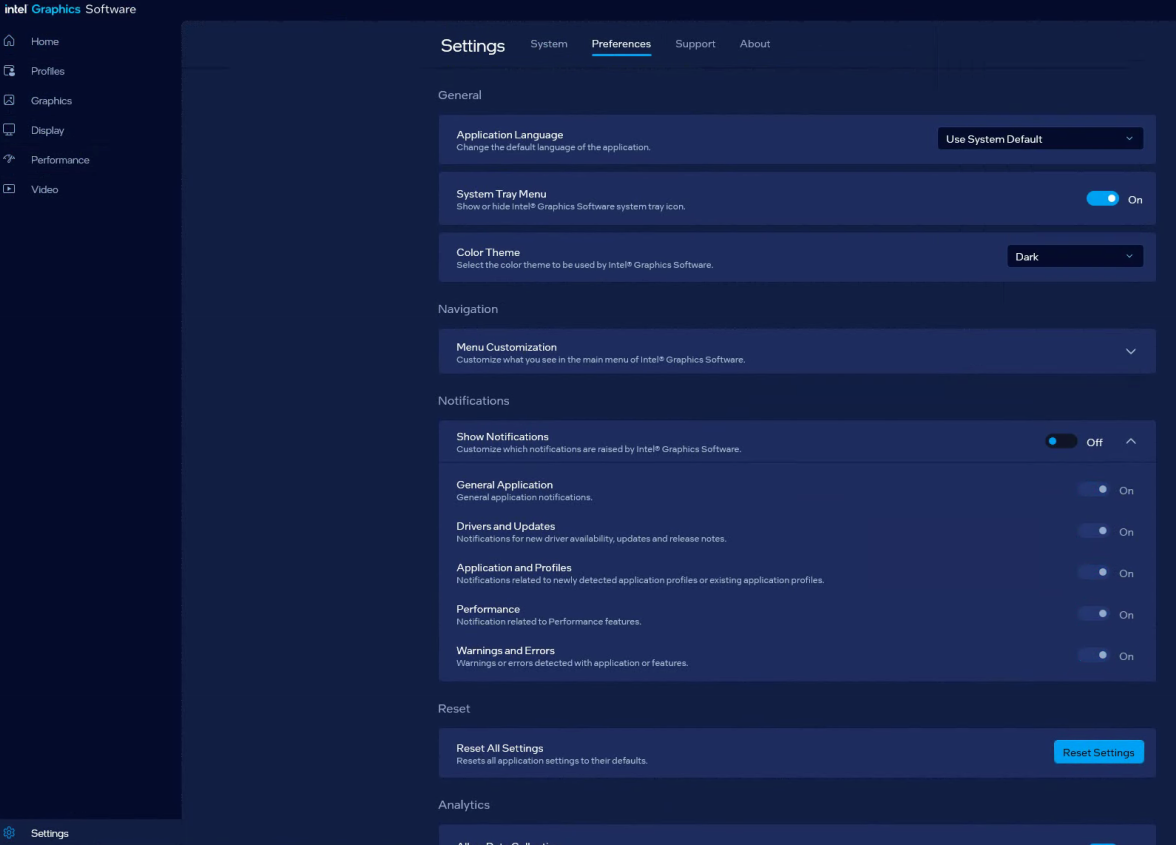
Task: Turn off Warnings and Errors notifications
Action: tap(1094, 655)
